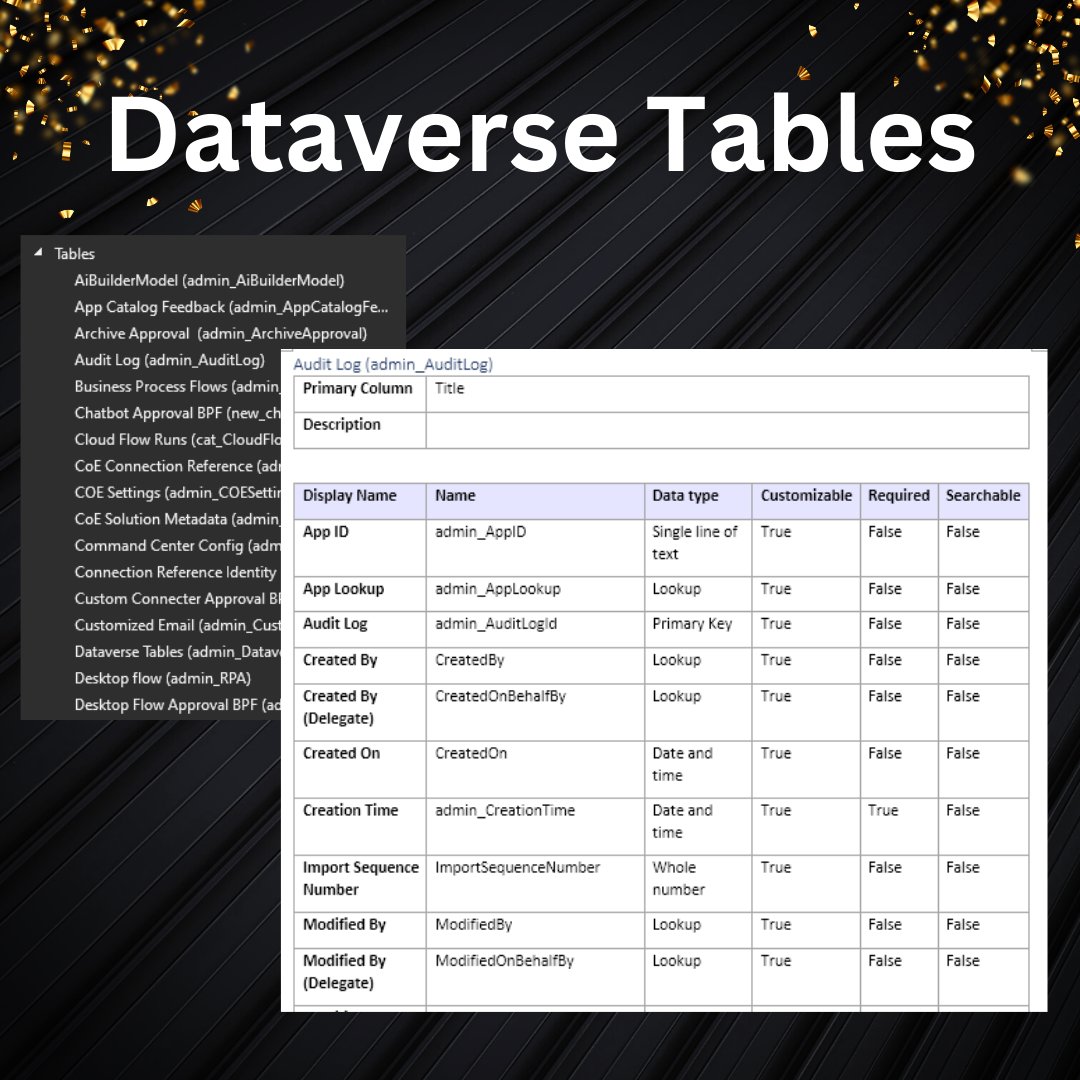Select the ImportSequenceNumber name cell
This screenshot has width=1080, height=1080.
[535, 884]
